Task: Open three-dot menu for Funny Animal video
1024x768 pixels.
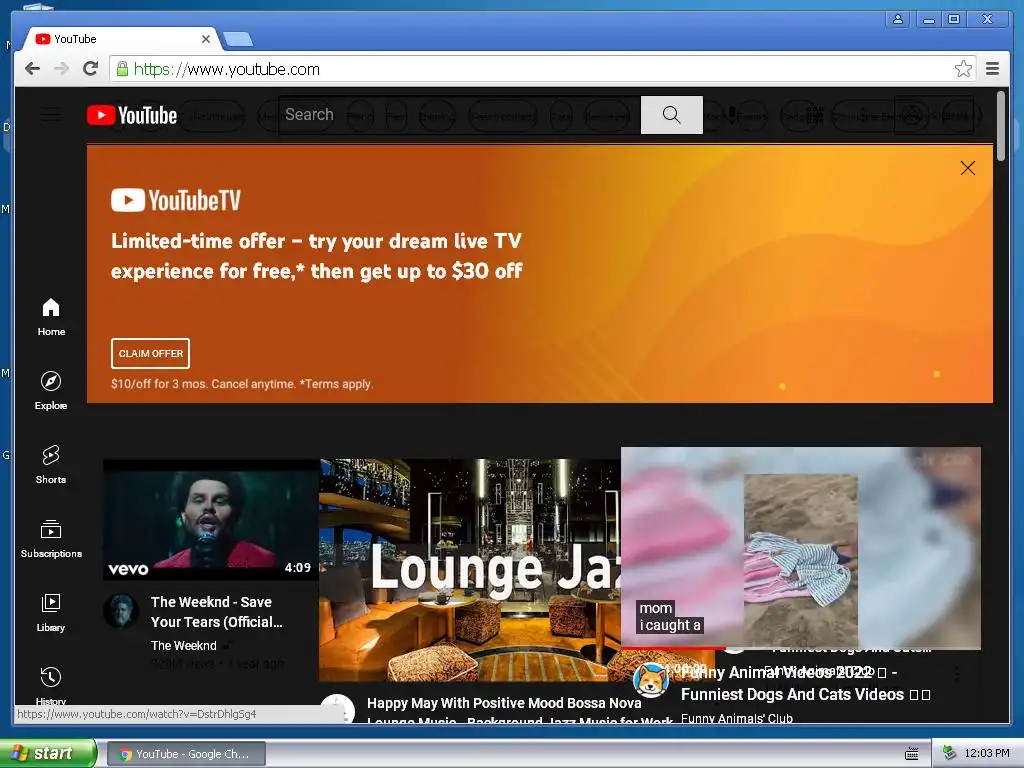Action: point(957,673)
